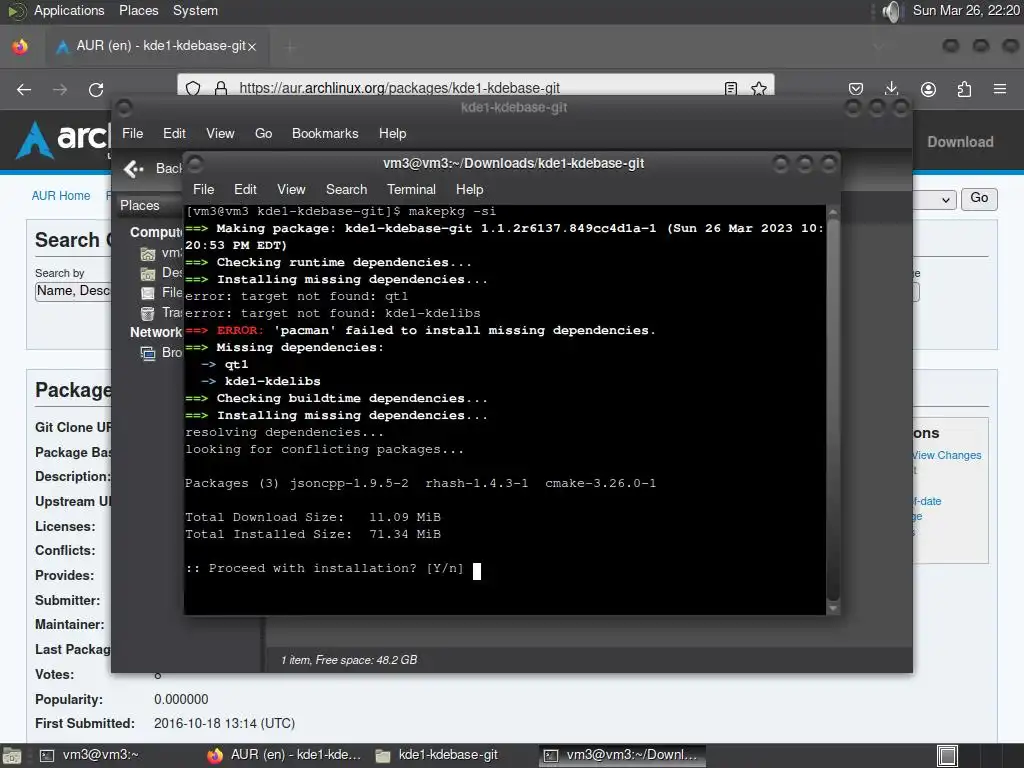Select the Trash icon in Places sidebar
This screenshot has height=768, width=1024.
[148, 313]
